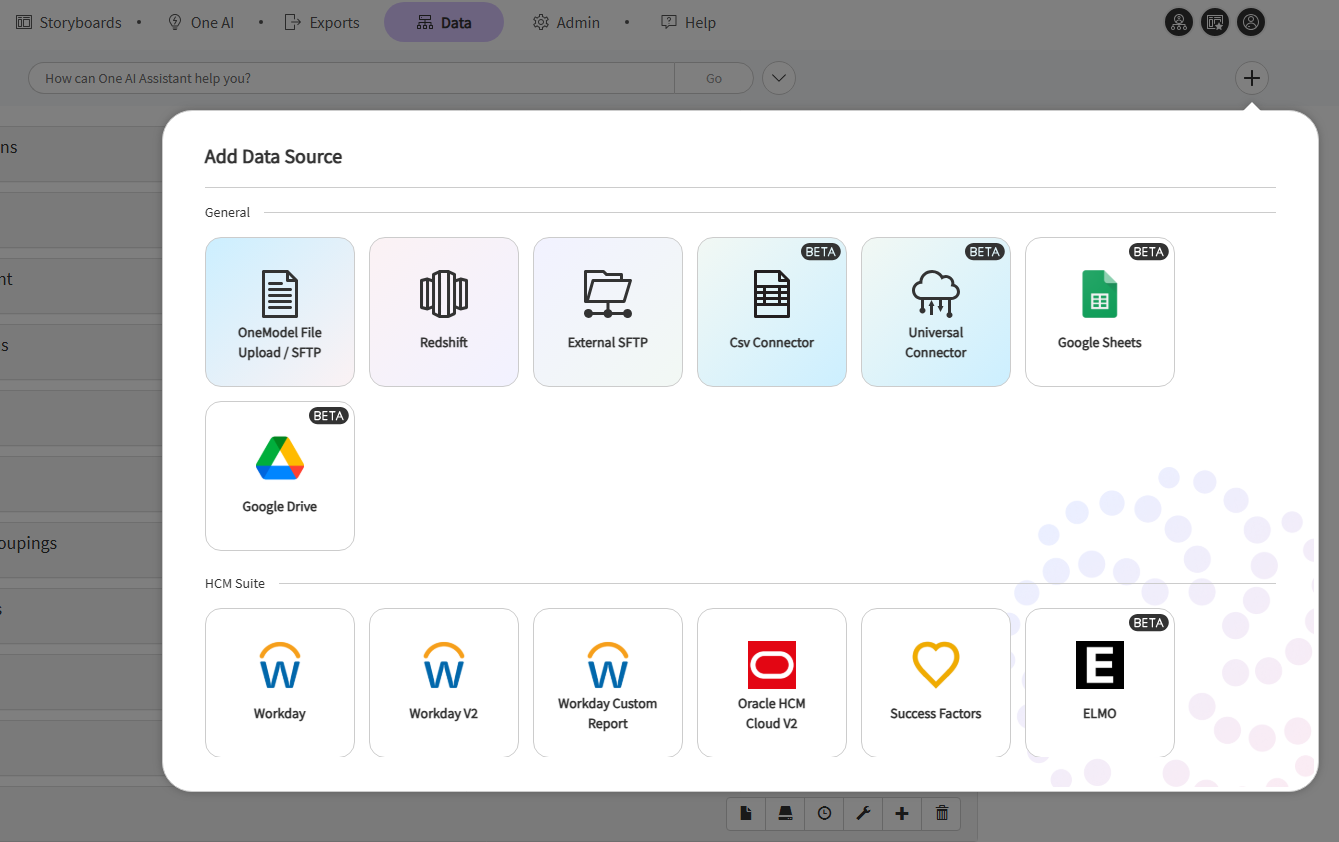Click the wrench icon in bottom toolbar
1339x842 pixels.
(x=863, y=814)
